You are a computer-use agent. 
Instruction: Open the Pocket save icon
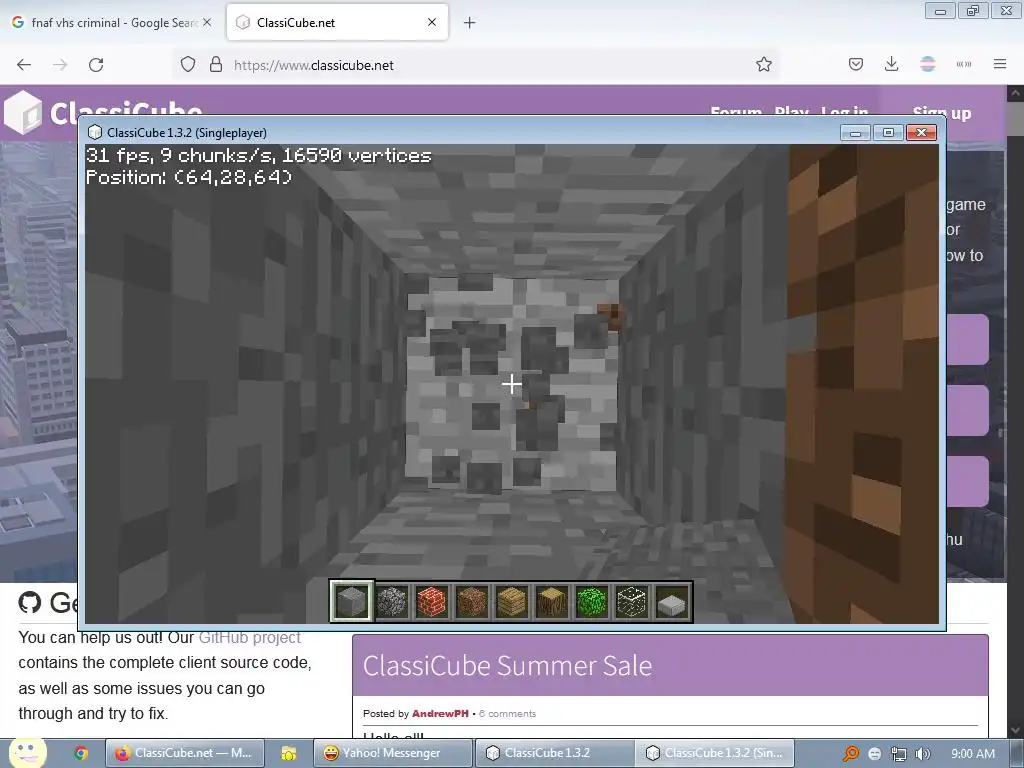tap(856, 64)
